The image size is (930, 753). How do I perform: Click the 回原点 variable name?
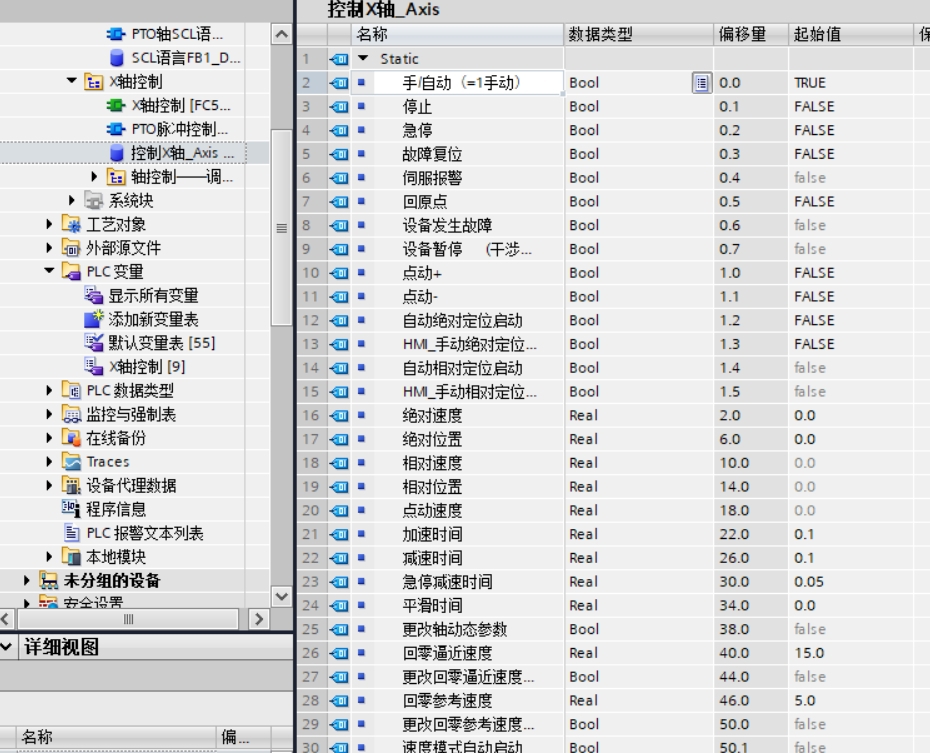coord(425,201)
